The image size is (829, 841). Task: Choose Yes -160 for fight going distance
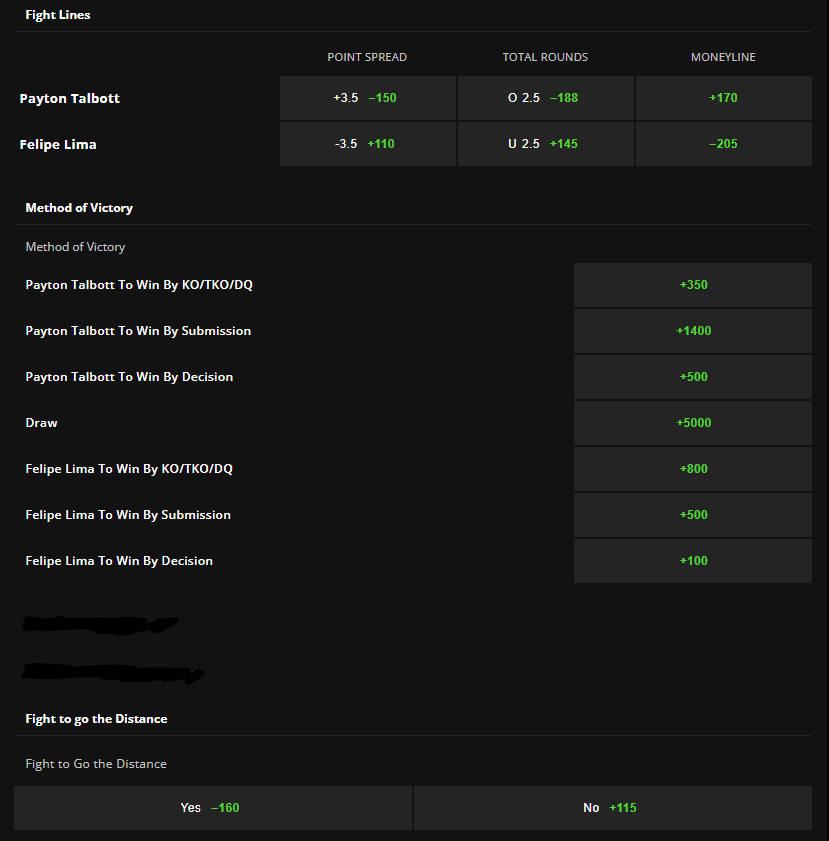212,808
